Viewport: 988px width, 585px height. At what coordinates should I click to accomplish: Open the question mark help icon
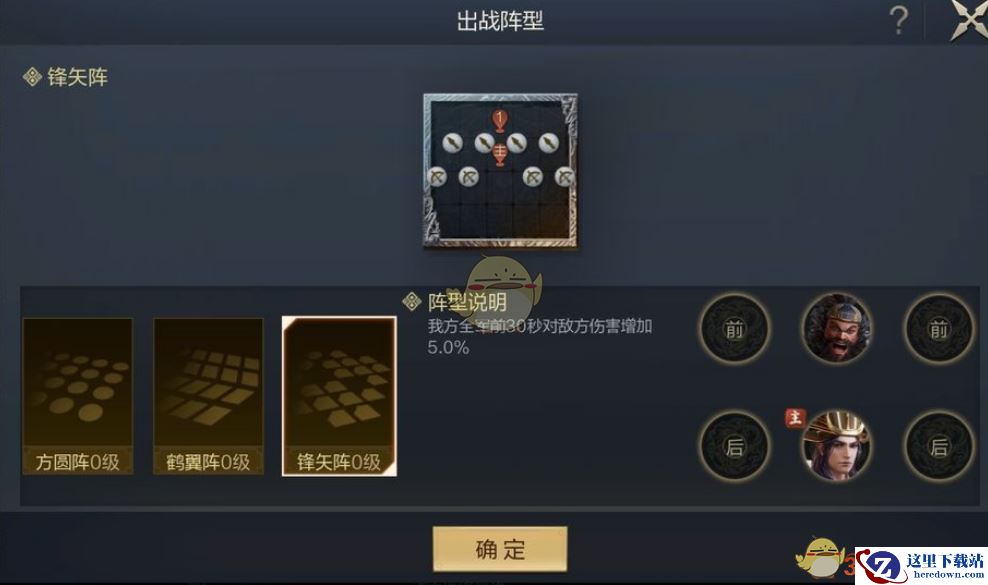[899, 21]
